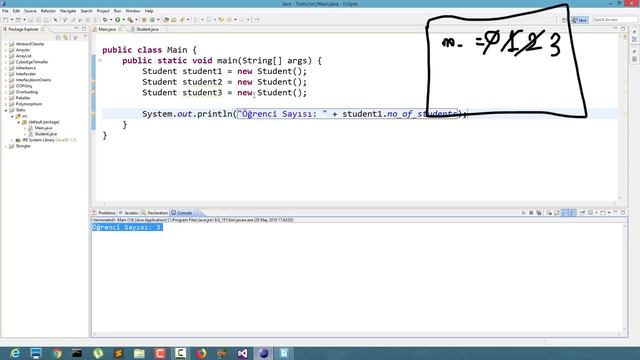Select Main.java in Package Explorer
Screen dimensions: 640x360
(43, 128)
